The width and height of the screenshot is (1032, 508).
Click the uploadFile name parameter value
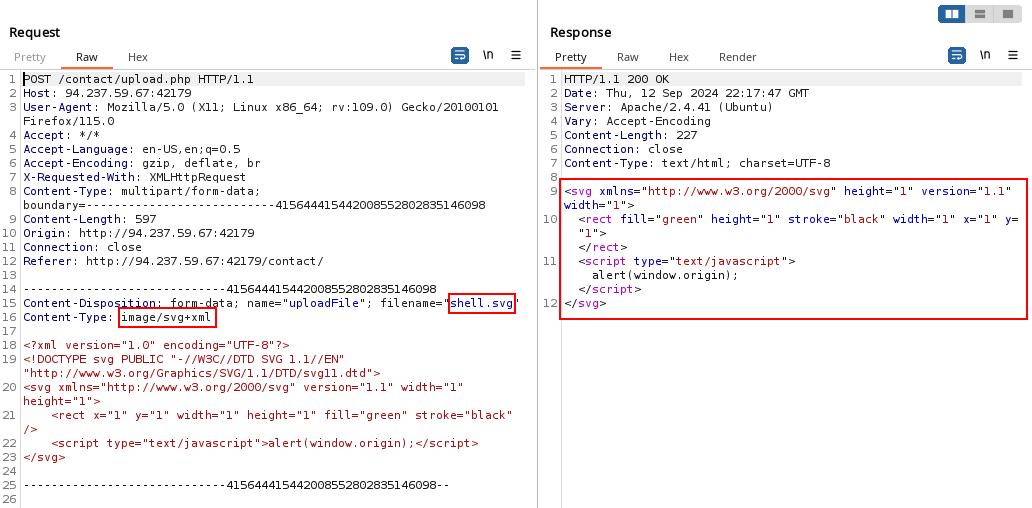[324, 303]
